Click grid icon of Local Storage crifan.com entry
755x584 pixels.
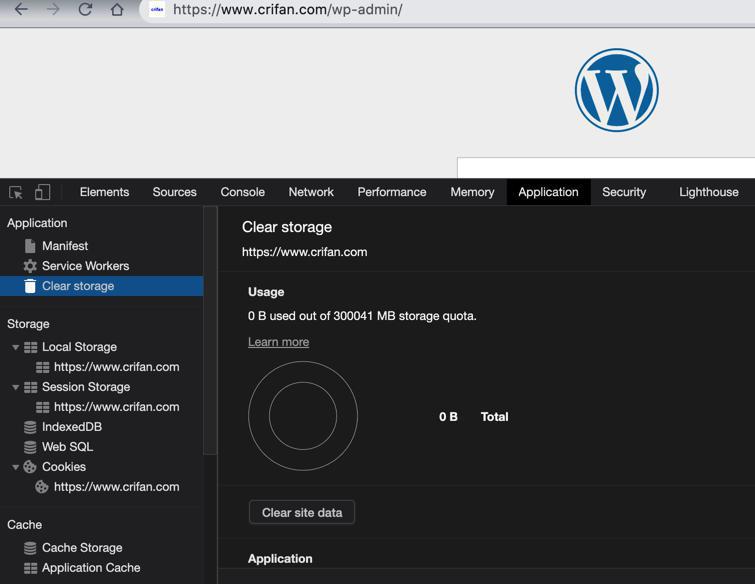tap(42, 367)
